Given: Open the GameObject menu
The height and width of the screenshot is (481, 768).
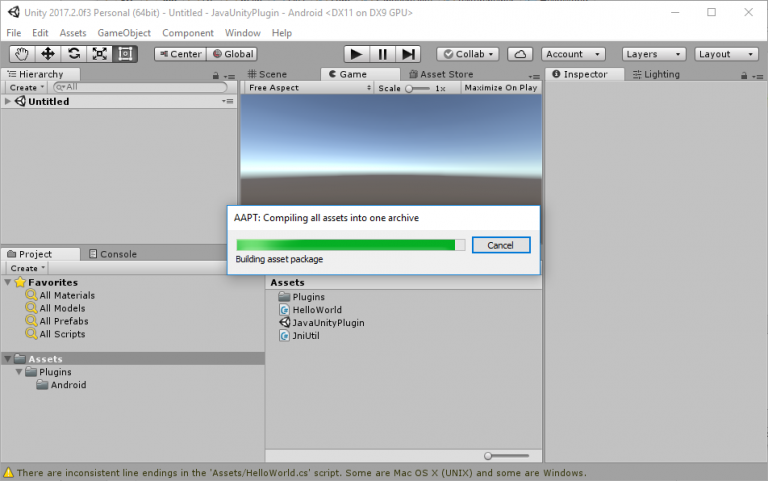Looking at the screenshot, I should (x=124, y=33).
